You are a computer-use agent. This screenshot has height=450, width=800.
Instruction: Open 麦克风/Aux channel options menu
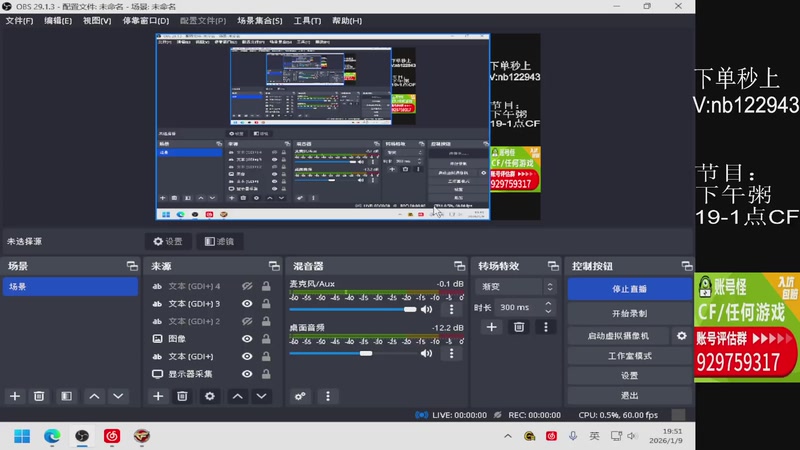(x=451, y=309)
